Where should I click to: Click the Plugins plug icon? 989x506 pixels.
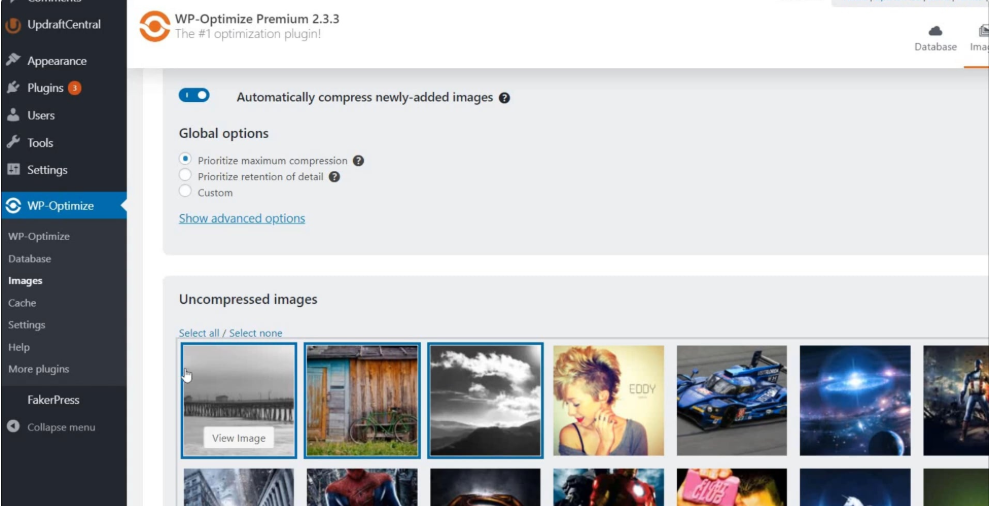click(x=13, y=88)
